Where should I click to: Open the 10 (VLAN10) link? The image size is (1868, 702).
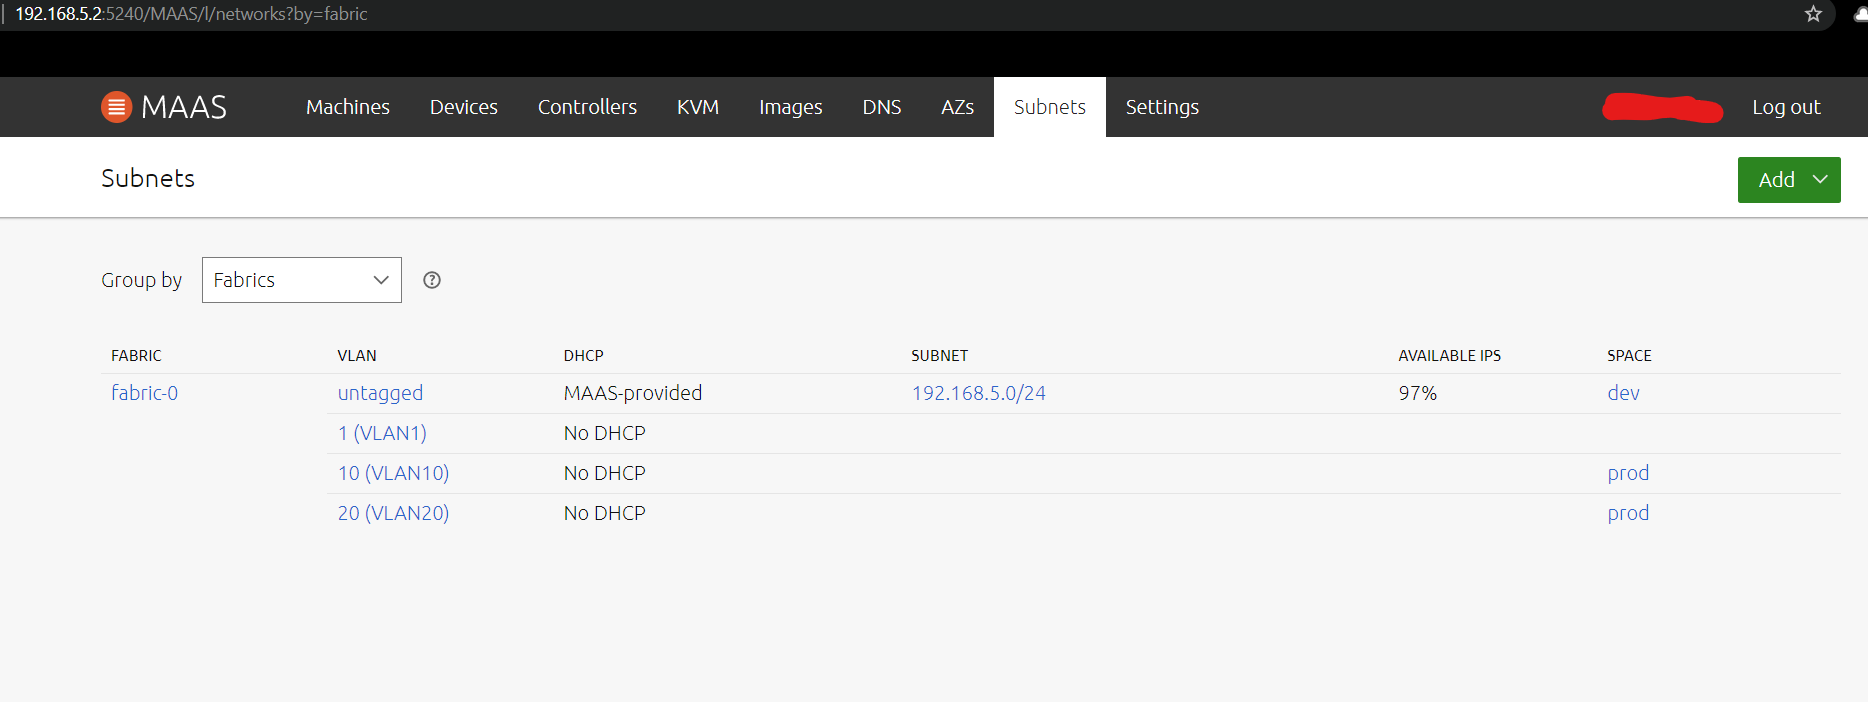[393, 473]
